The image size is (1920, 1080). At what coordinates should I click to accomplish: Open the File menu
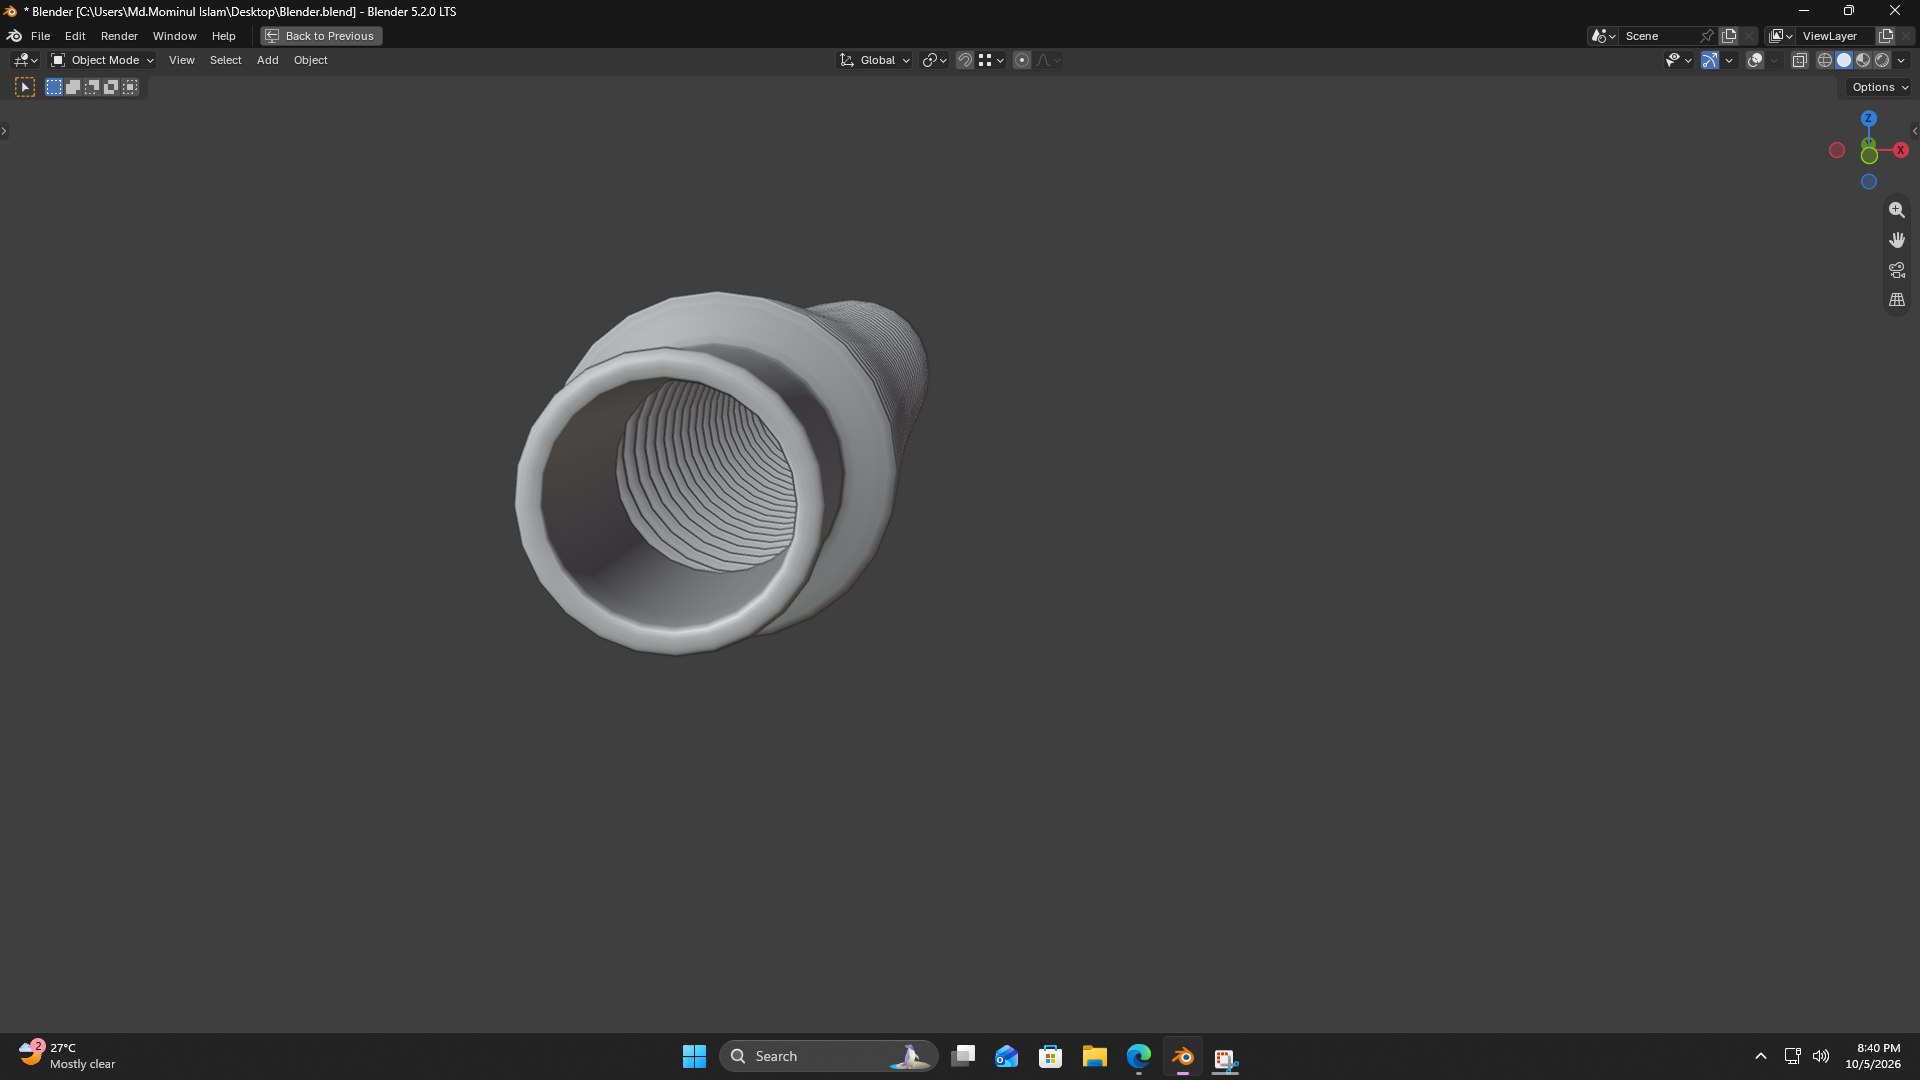point(40,36)
